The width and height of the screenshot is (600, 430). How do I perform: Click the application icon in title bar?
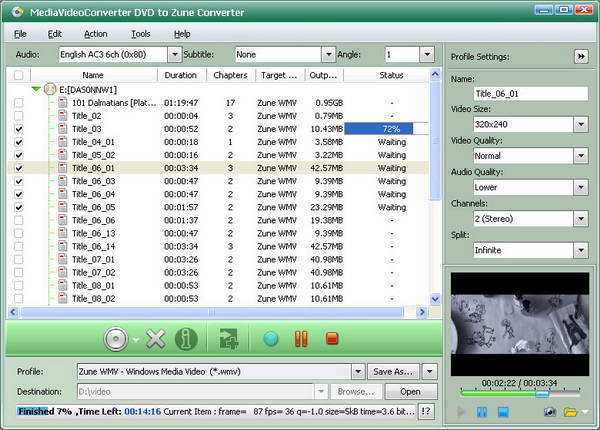[17, 12]
